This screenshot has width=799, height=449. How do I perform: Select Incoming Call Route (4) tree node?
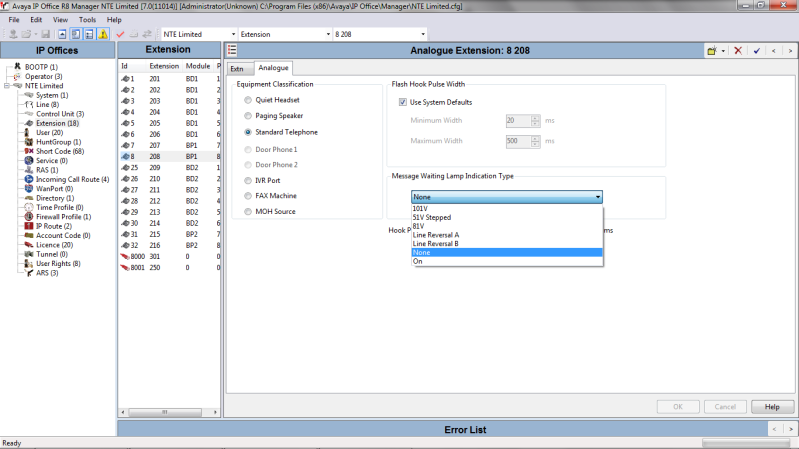(72, 179)
